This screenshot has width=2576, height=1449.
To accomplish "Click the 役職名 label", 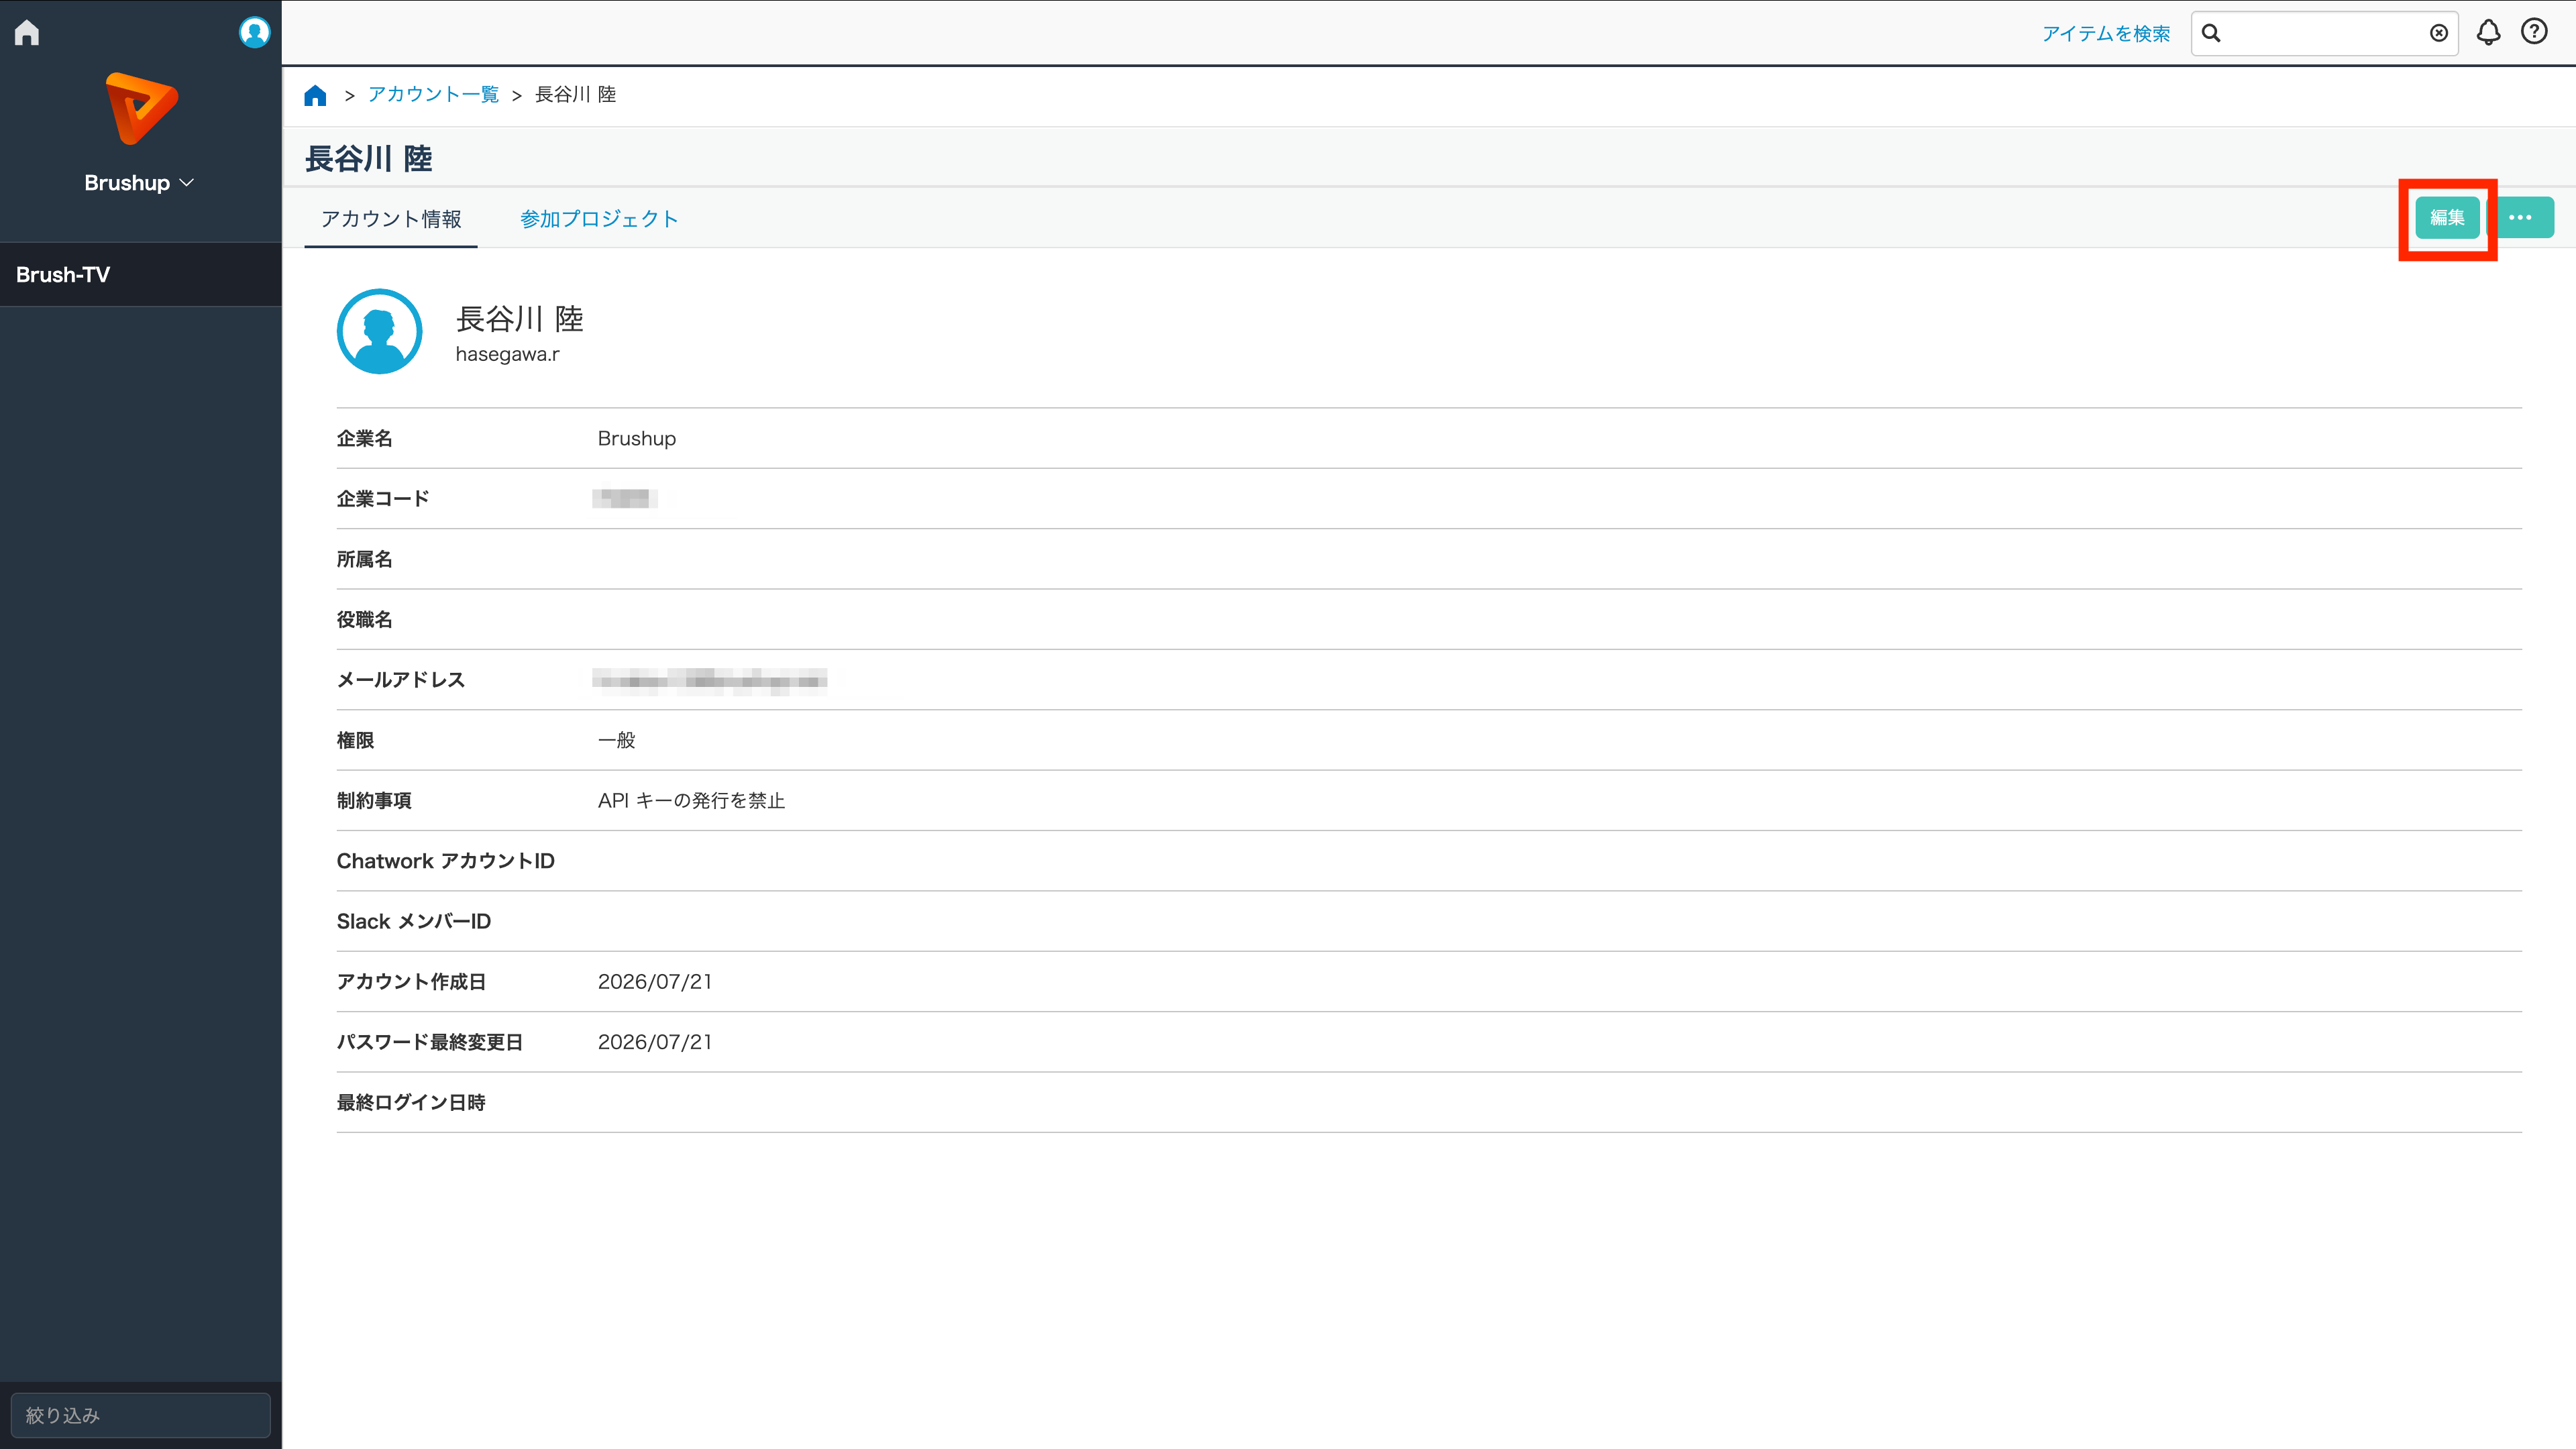I will (364, 620).
